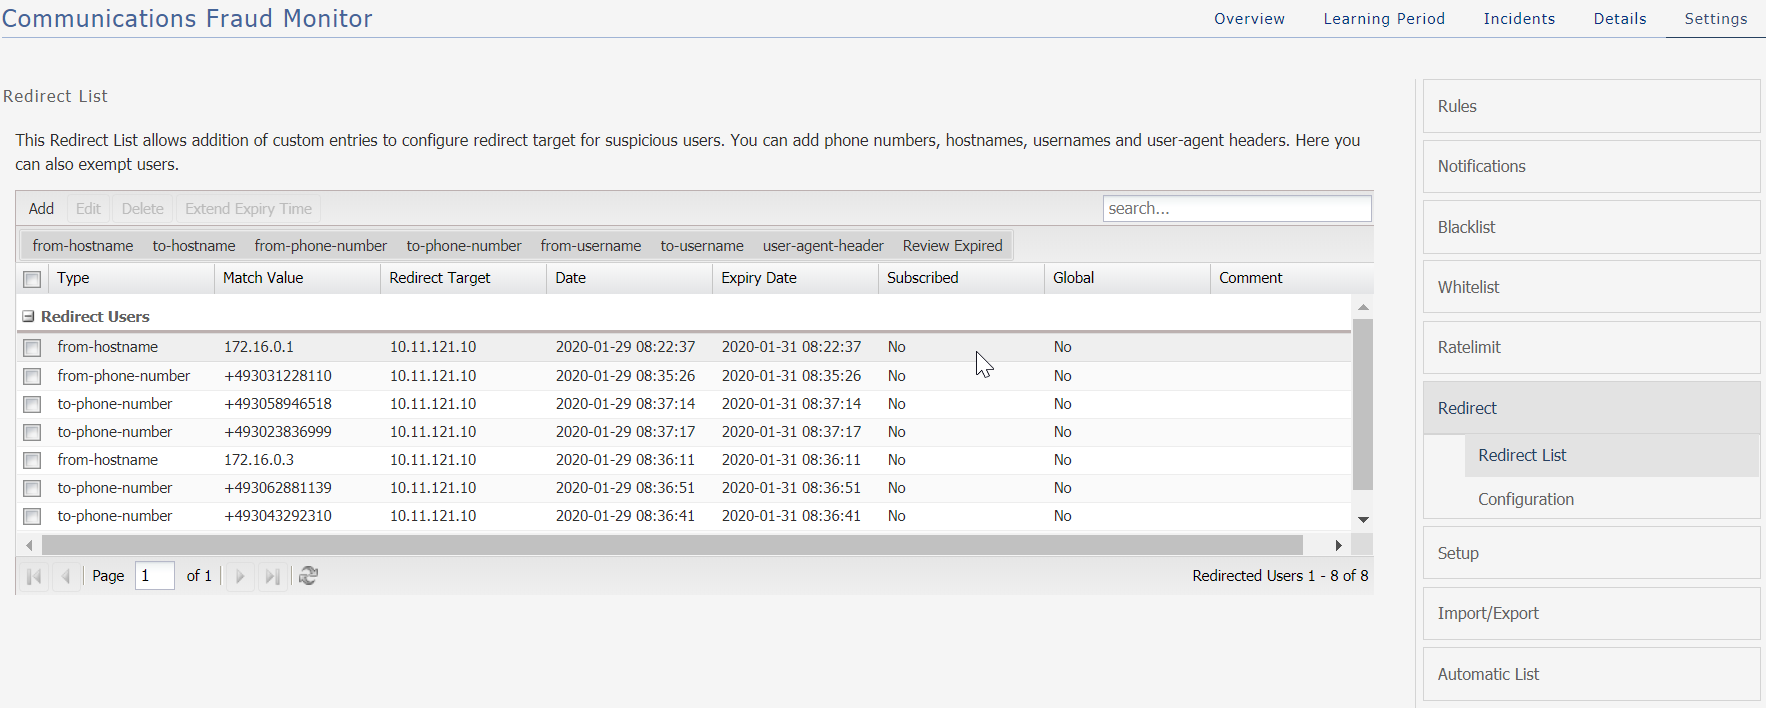Open Ratelimit settings section
Screen dimensions: 1766x708
[x=1591, y=347]
